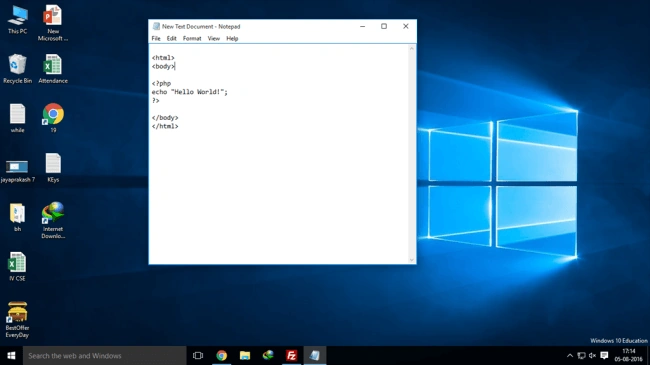
Task: Place cursor on the <html> line
Action: click(x=163, y=58)
